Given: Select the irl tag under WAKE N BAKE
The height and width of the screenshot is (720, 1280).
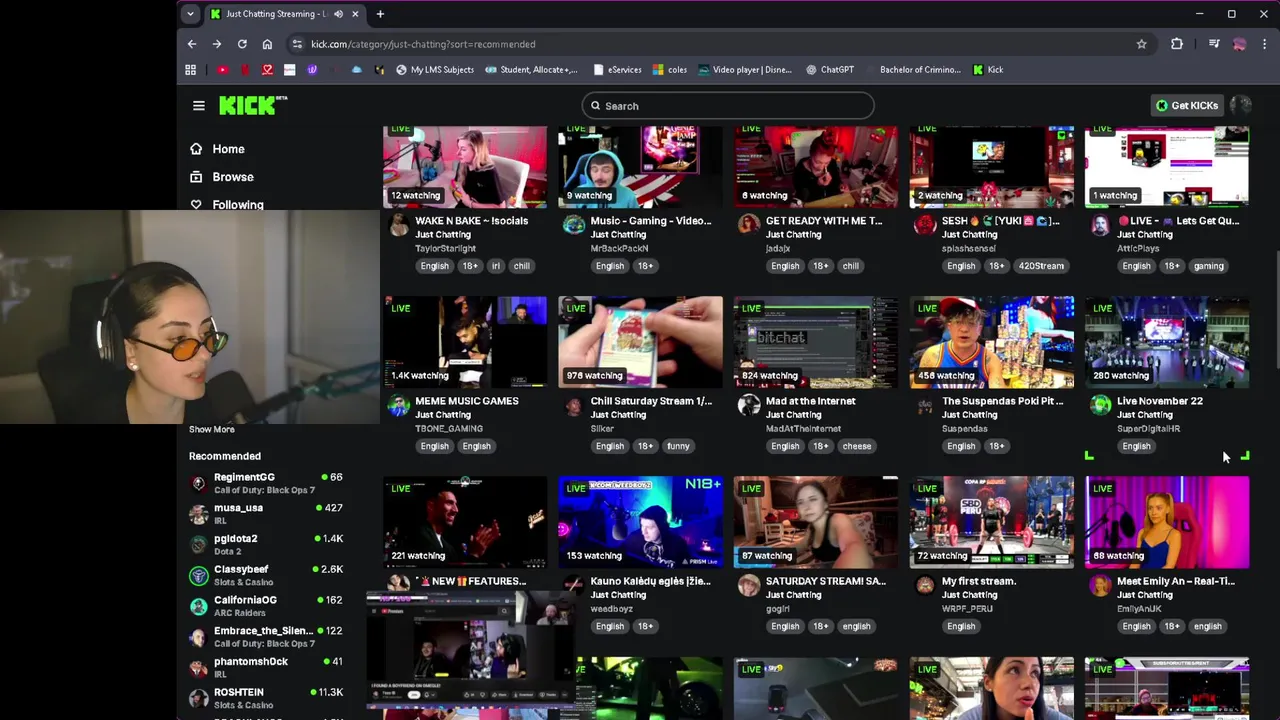Looking at the screenshot, I should pyautogui.click(x=495, y=266).
